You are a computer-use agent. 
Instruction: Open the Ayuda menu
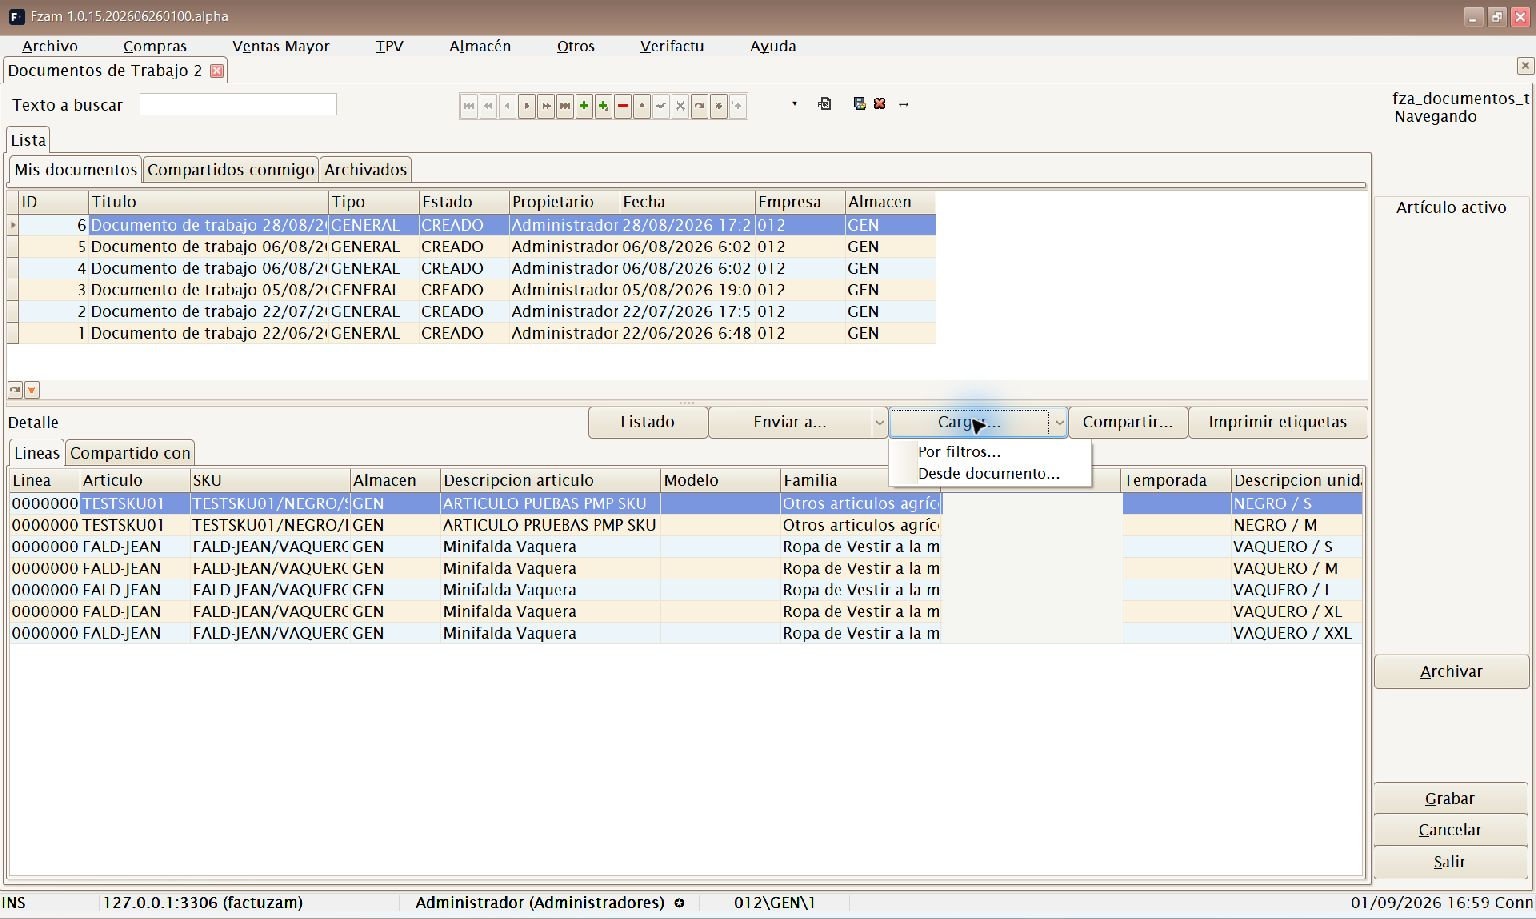click(773, 46)
